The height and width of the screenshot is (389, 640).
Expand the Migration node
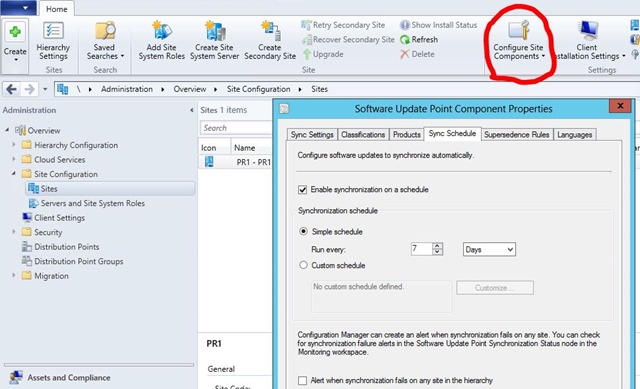point(13,276)
